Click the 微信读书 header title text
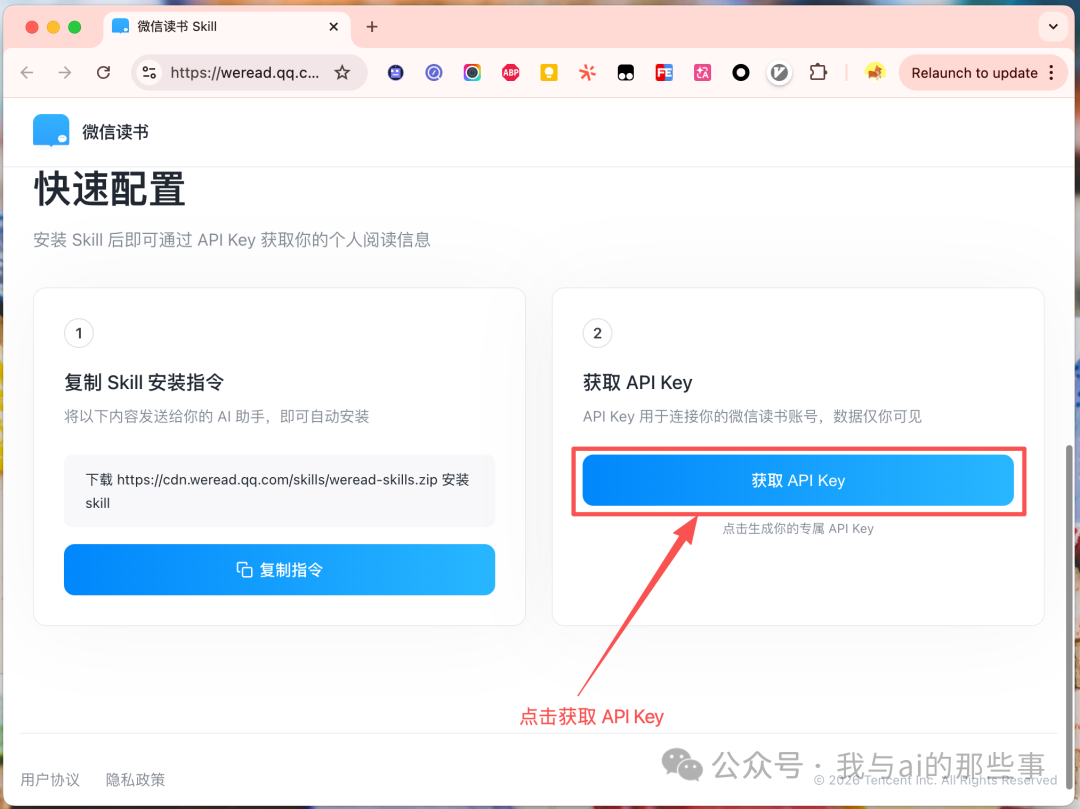 click(x=115, y=132)
